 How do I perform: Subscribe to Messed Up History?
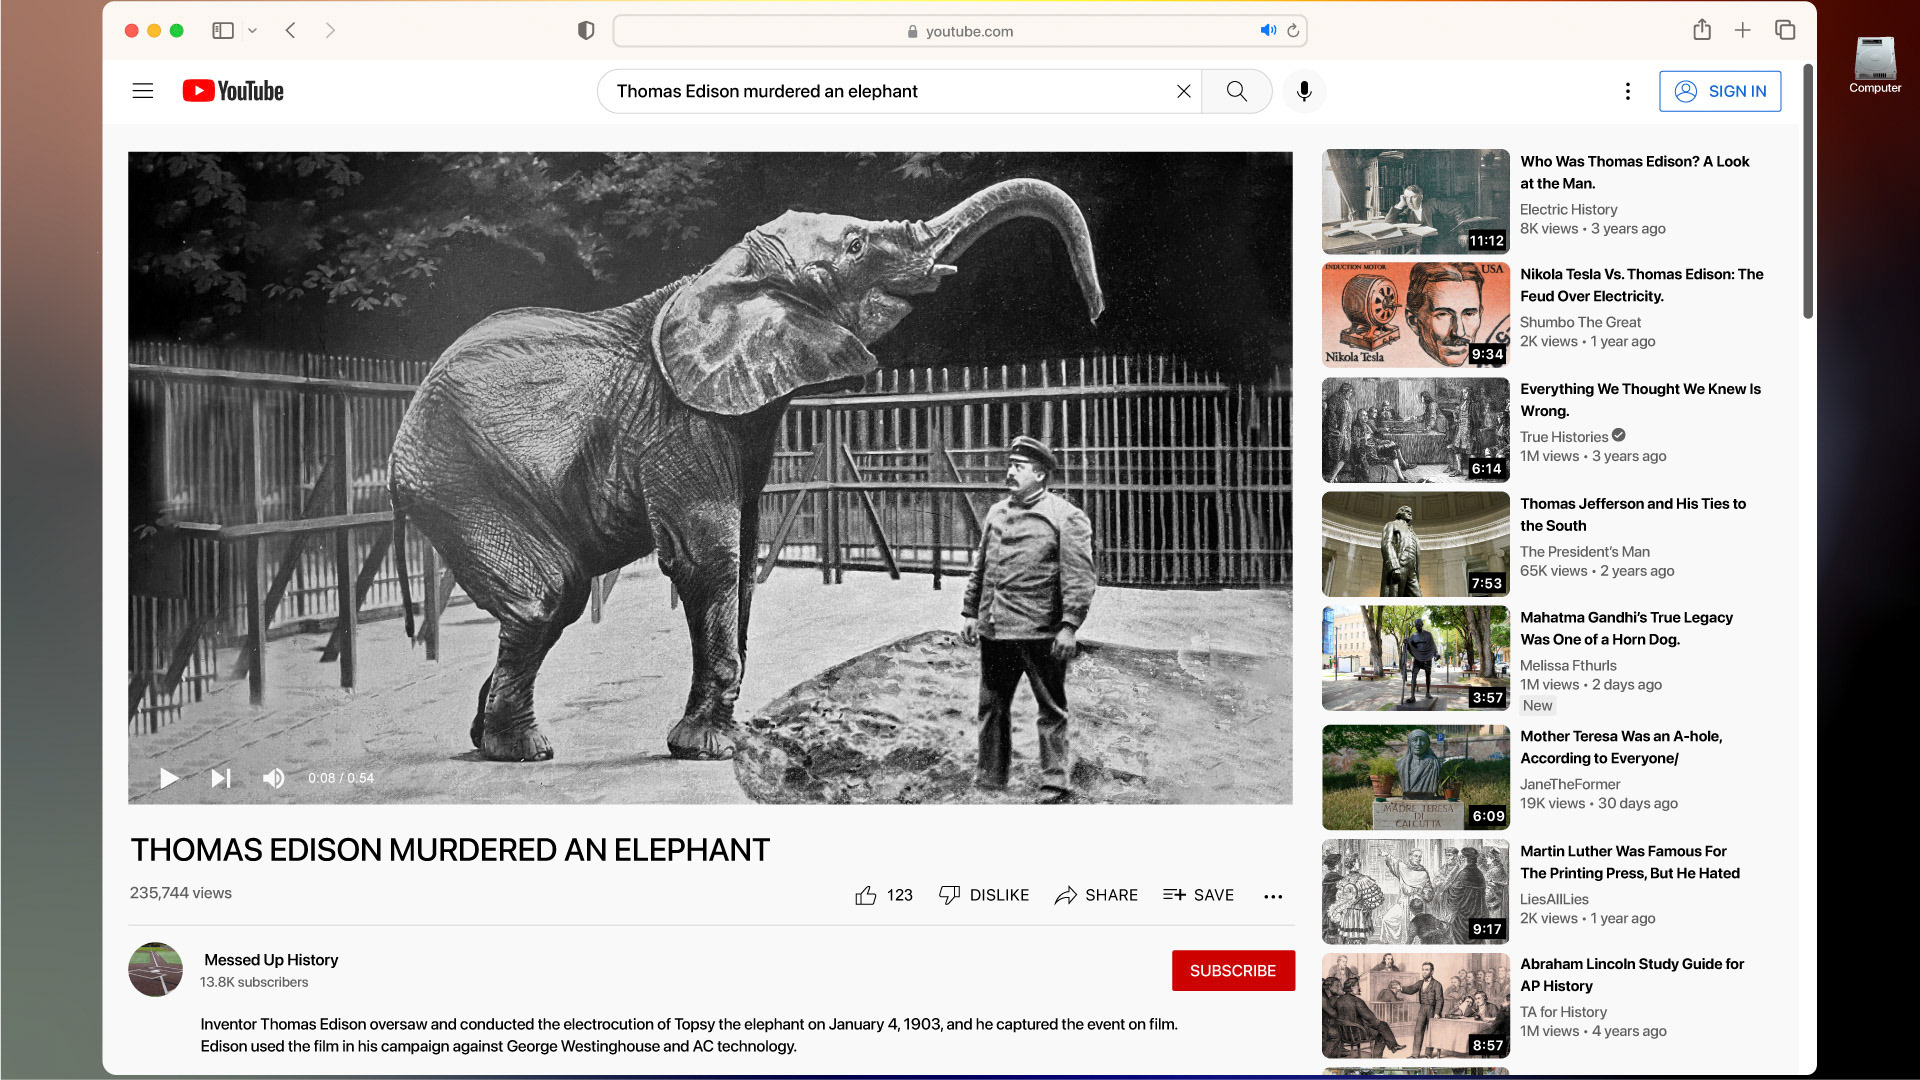[x=1233, y=971]
